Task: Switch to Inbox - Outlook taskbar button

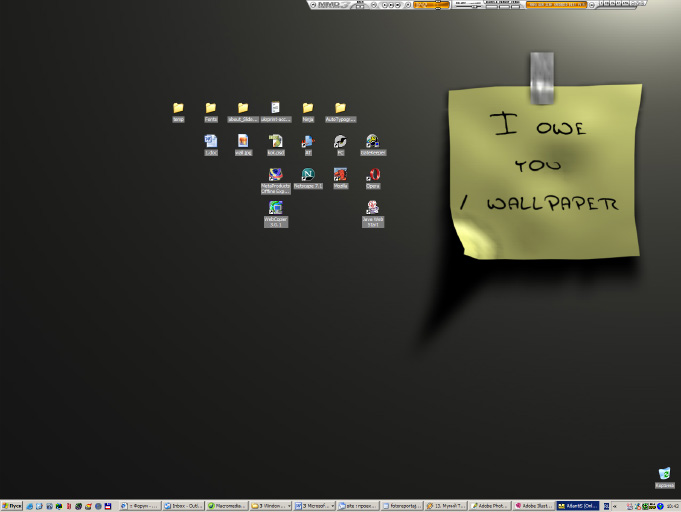Action: [184, 506]
